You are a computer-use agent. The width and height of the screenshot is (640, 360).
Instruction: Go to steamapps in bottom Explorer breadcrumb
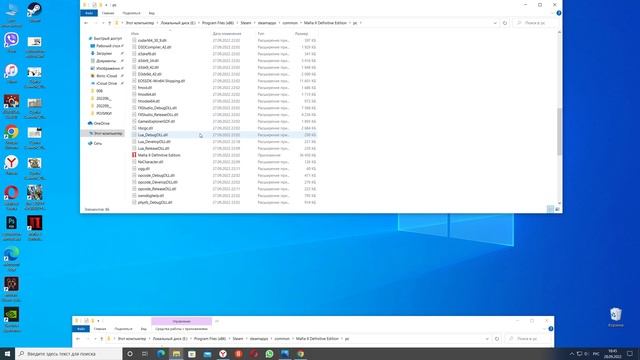259,339
